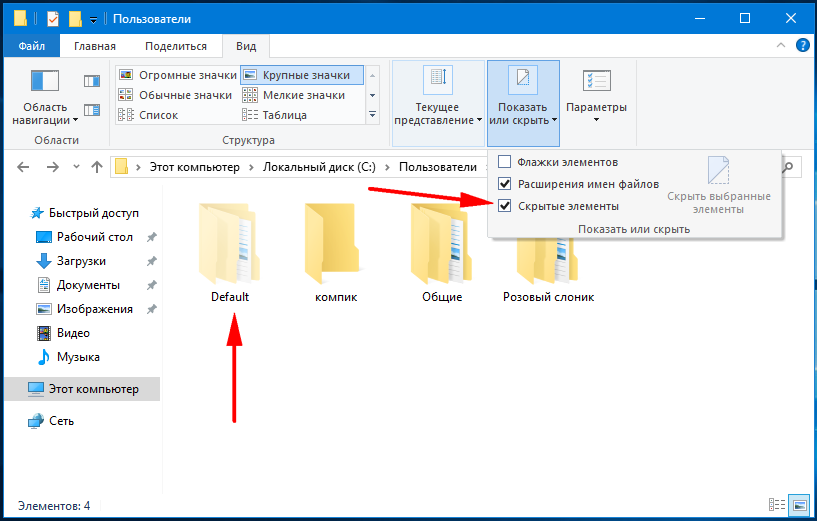Viewport: 817px width, 521px height.
Task: Switch to Поделиться ribbon tab
Action: click(176, 46)
